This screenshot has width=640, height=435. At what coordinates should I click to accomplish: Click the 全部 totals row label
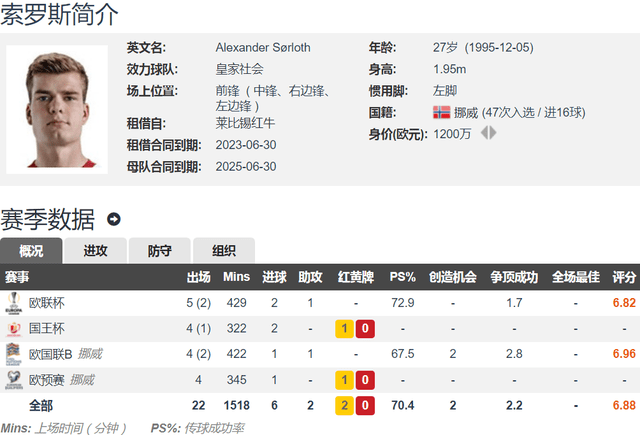pos(41,406)
